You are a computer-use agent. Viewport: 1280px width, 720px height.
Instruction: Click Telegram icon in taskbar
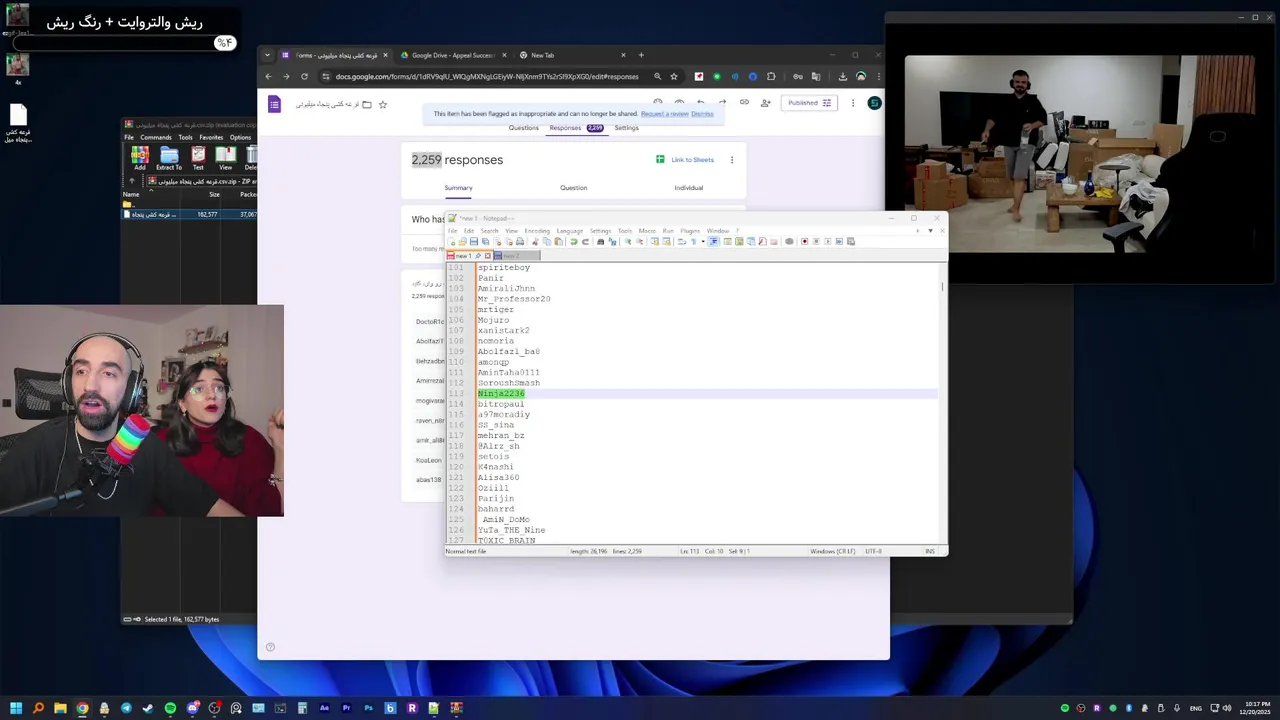pos(126,708)
